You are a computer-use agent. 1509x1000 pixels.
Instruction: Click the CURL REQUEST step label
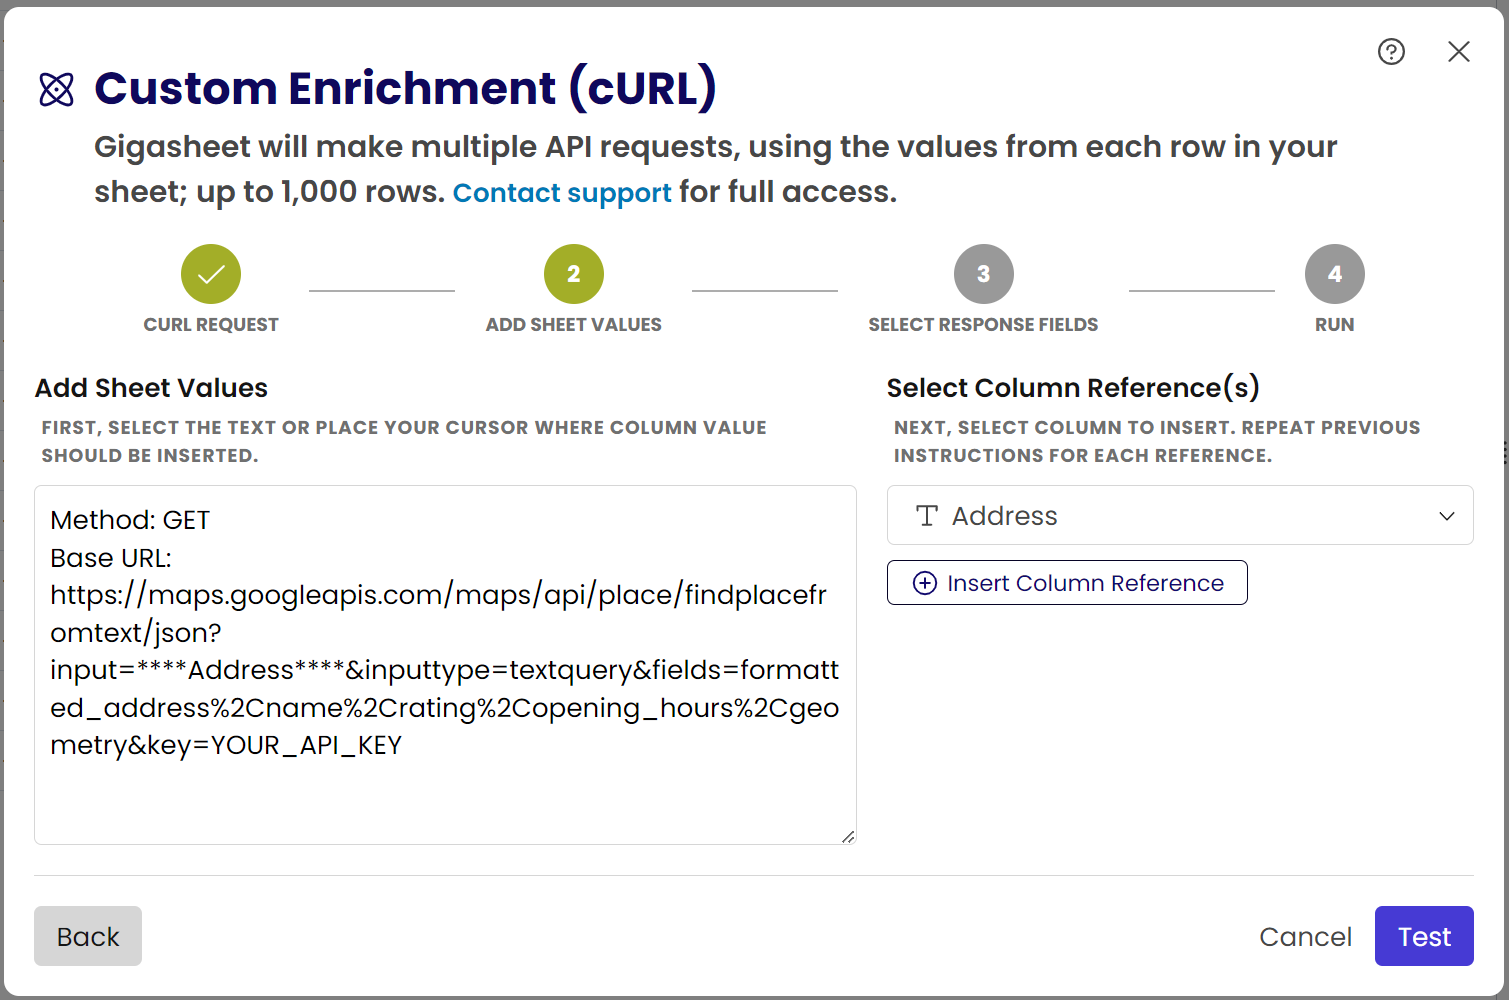pyautogui.click(x=211, y=325)
